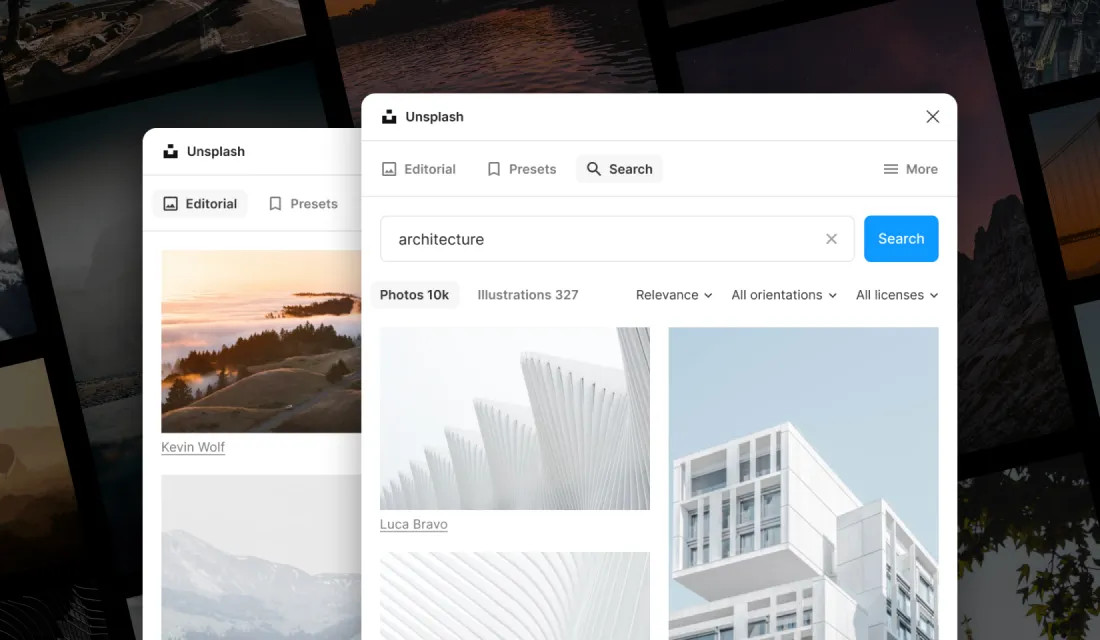
Task: Open Kevin Wolf's photographer profile link
Action: coord(193,447)
